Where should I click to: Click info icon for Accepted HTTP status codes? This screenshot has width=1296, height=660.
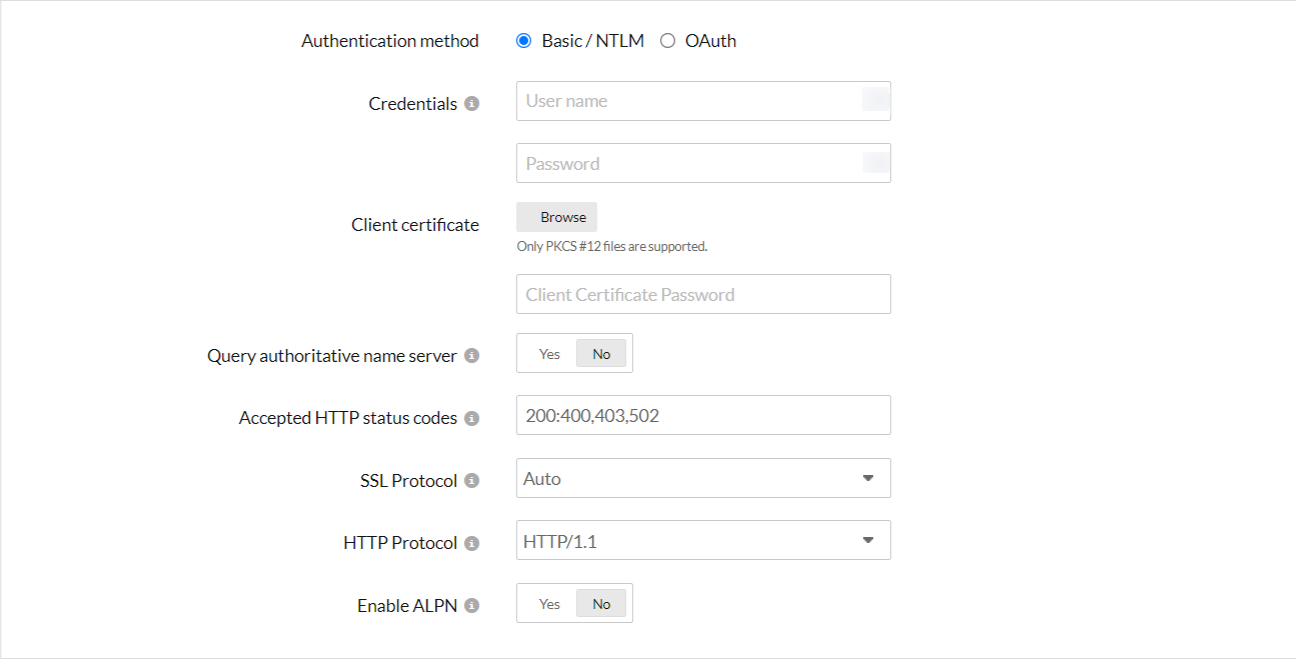472,418
